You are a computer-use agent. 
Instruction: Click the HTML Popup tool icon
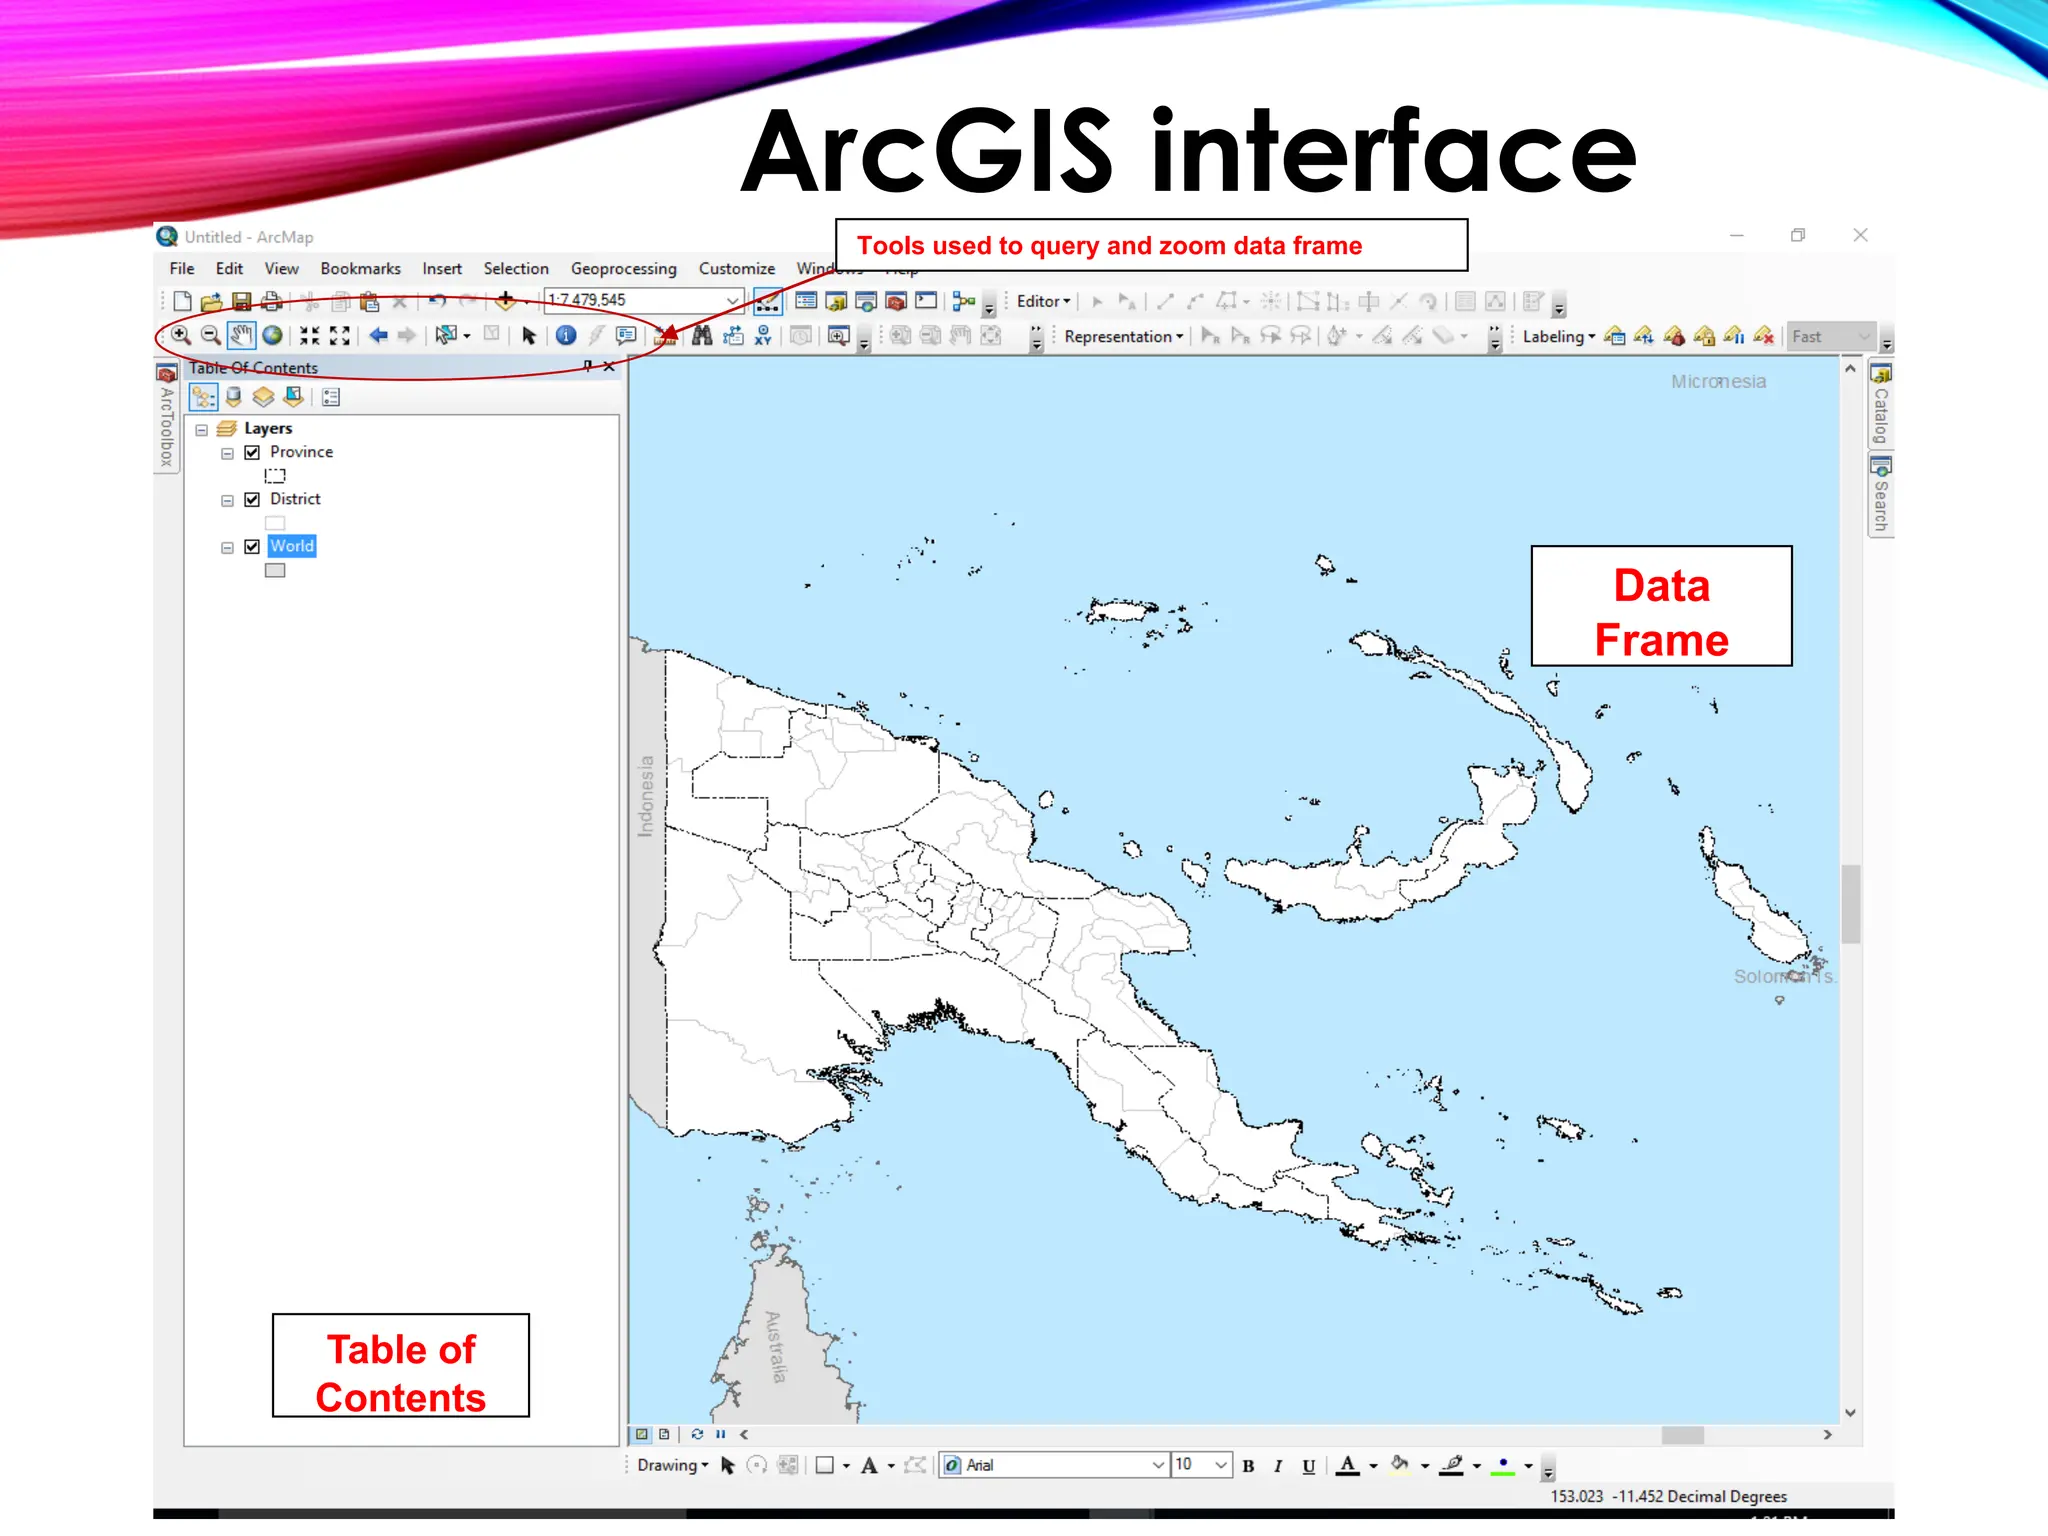pos(626,336)
